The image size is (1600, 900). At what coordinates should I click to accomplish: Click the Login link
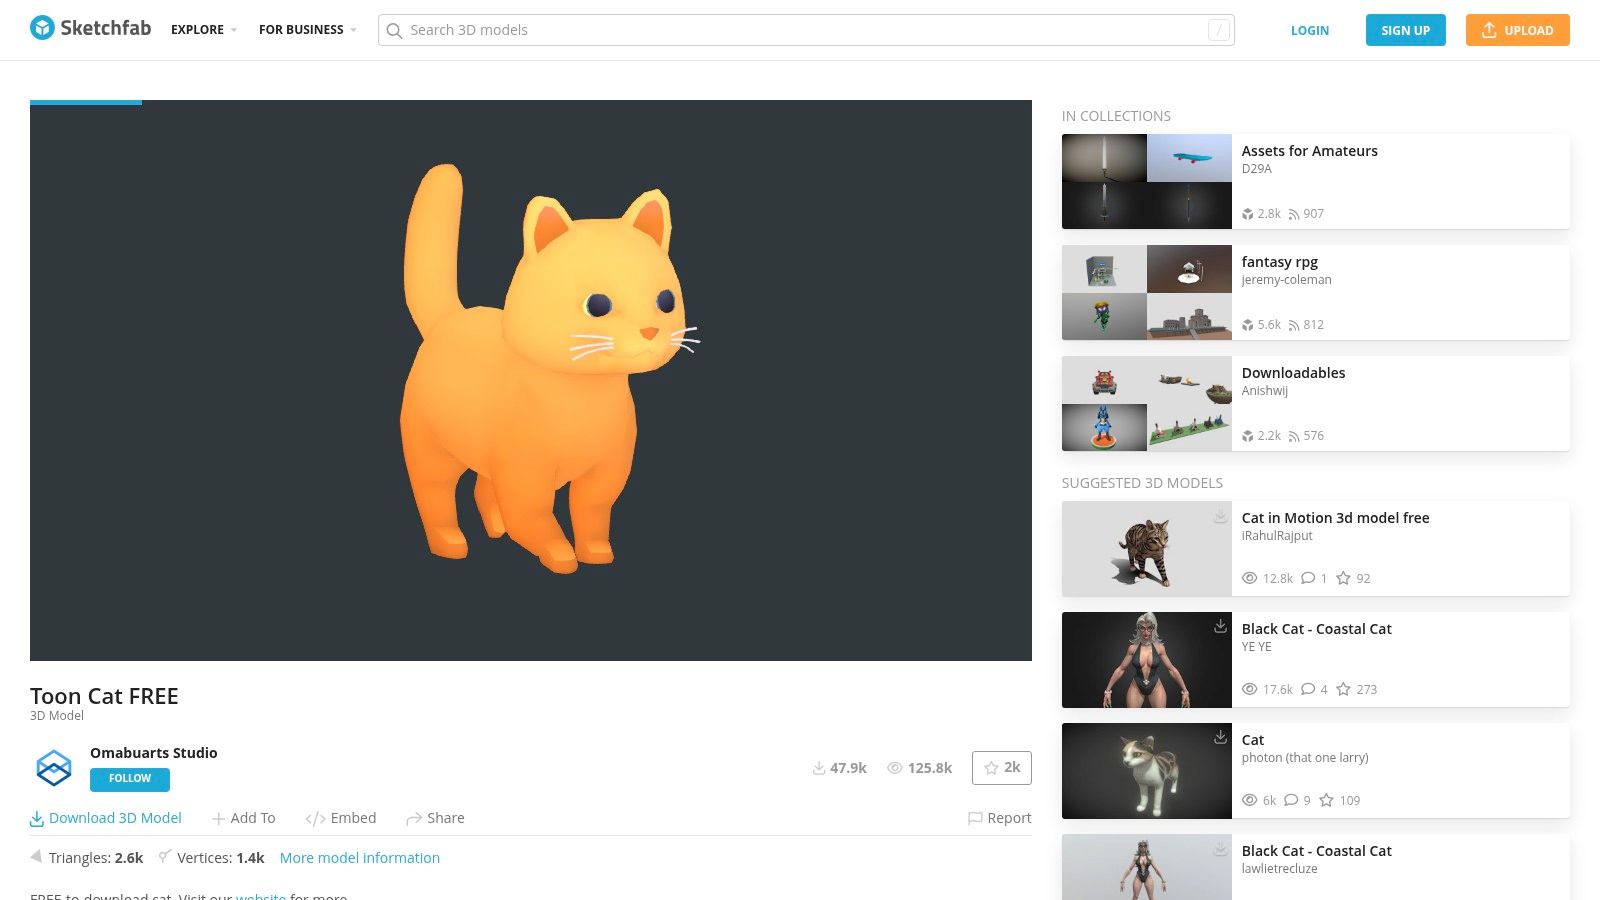[1310, 31]
